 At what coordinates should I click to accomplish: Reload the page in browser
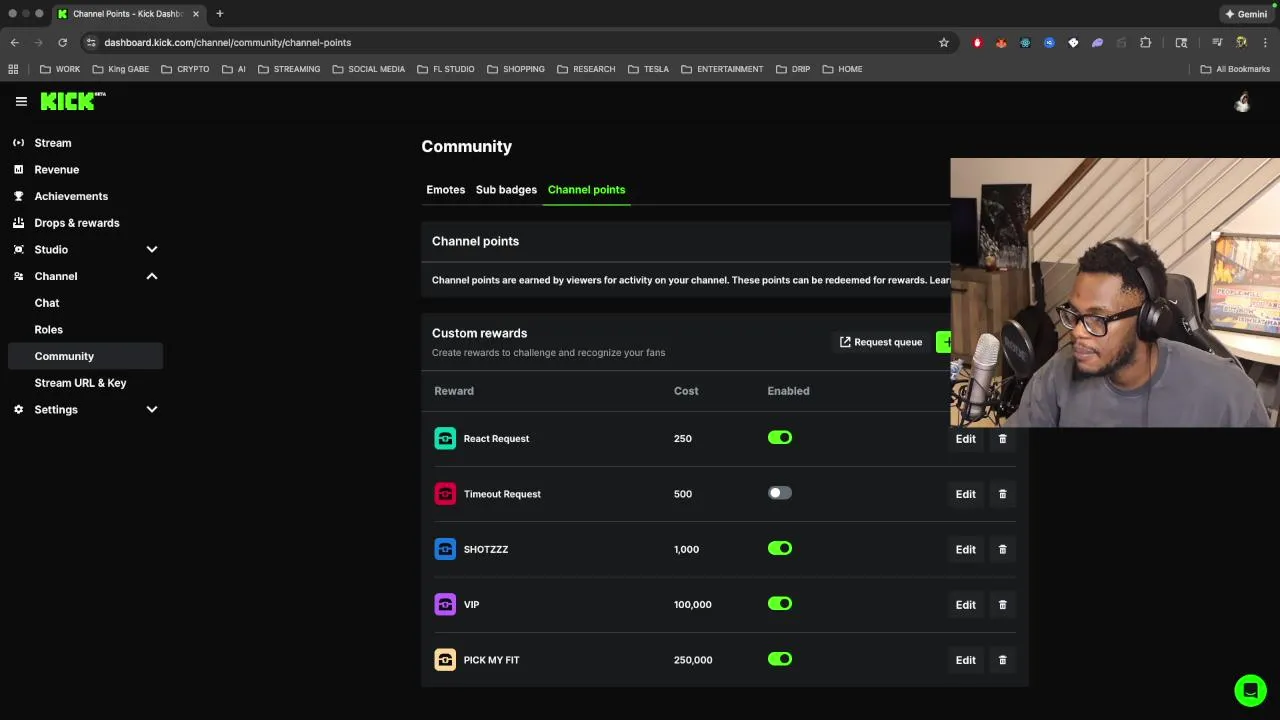pos(62,43)
